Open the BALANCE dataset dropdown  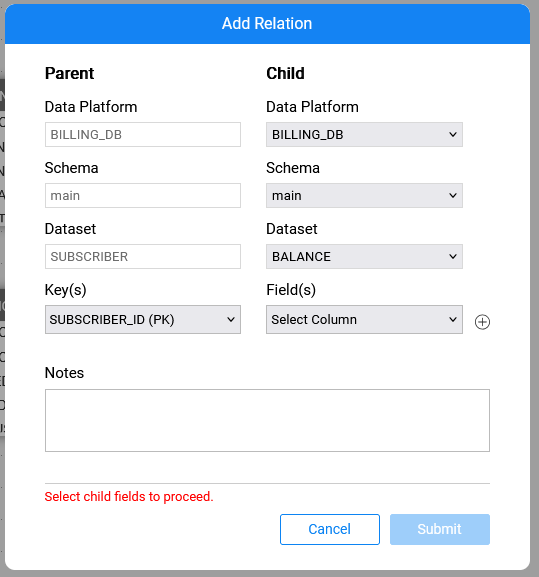coord(364,256)
